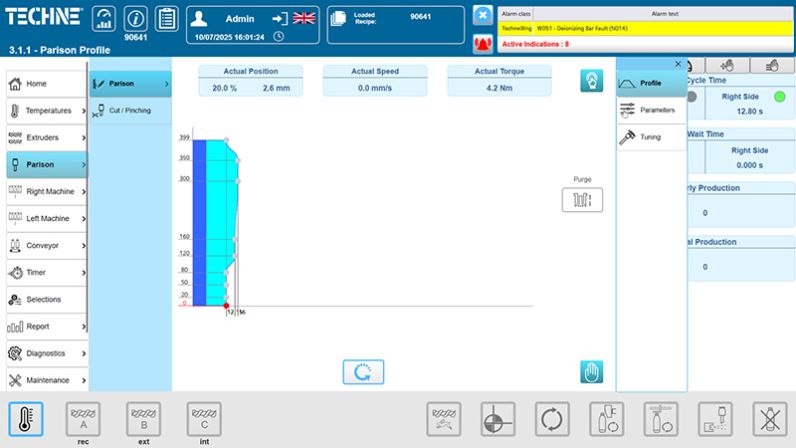Viewport: 796px width, 448px height.
Task: Click the Right Side green status indicator
Action: [x=780, y=97]
